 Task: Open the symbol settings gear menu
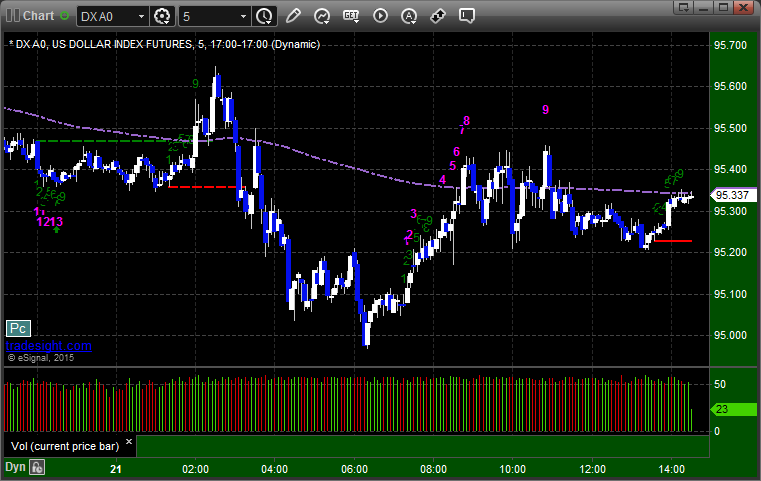click(162, 16)
